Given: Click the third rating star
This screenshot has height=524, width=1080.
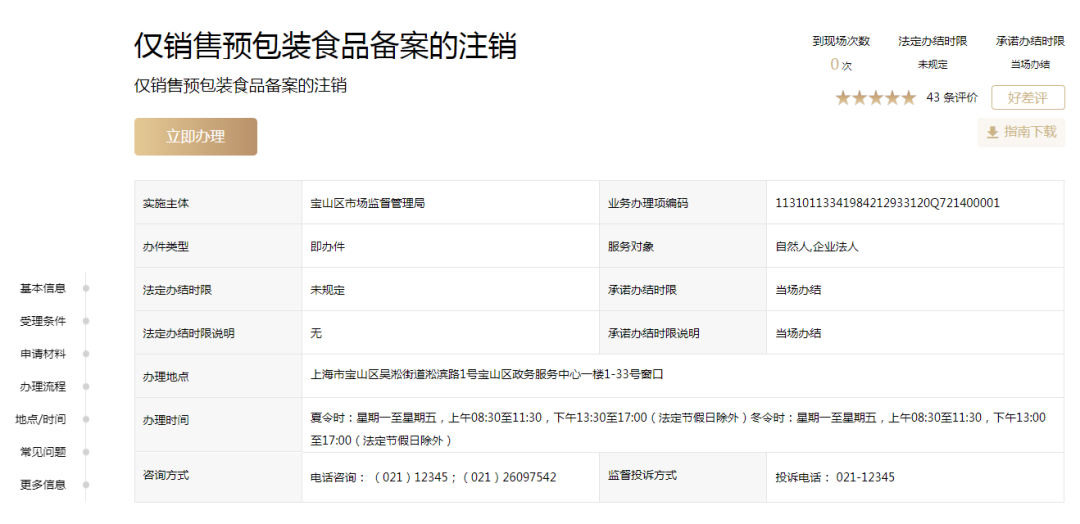Looking at the screenshot, I should pyautogui.click(x=876, y=98).
